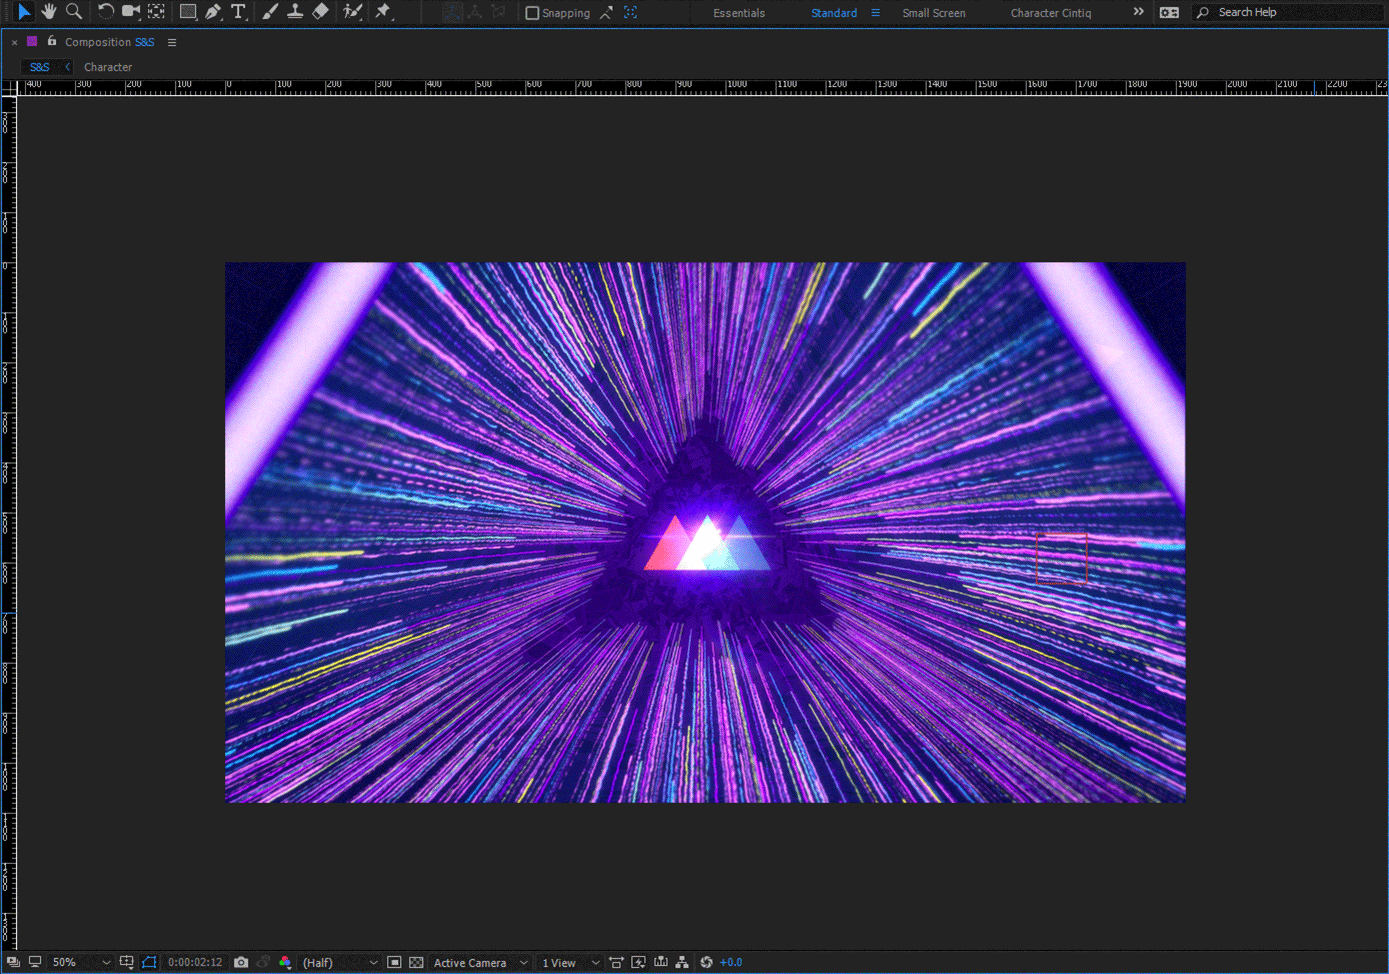Take a snapshot with camera icon

(241, 962)
